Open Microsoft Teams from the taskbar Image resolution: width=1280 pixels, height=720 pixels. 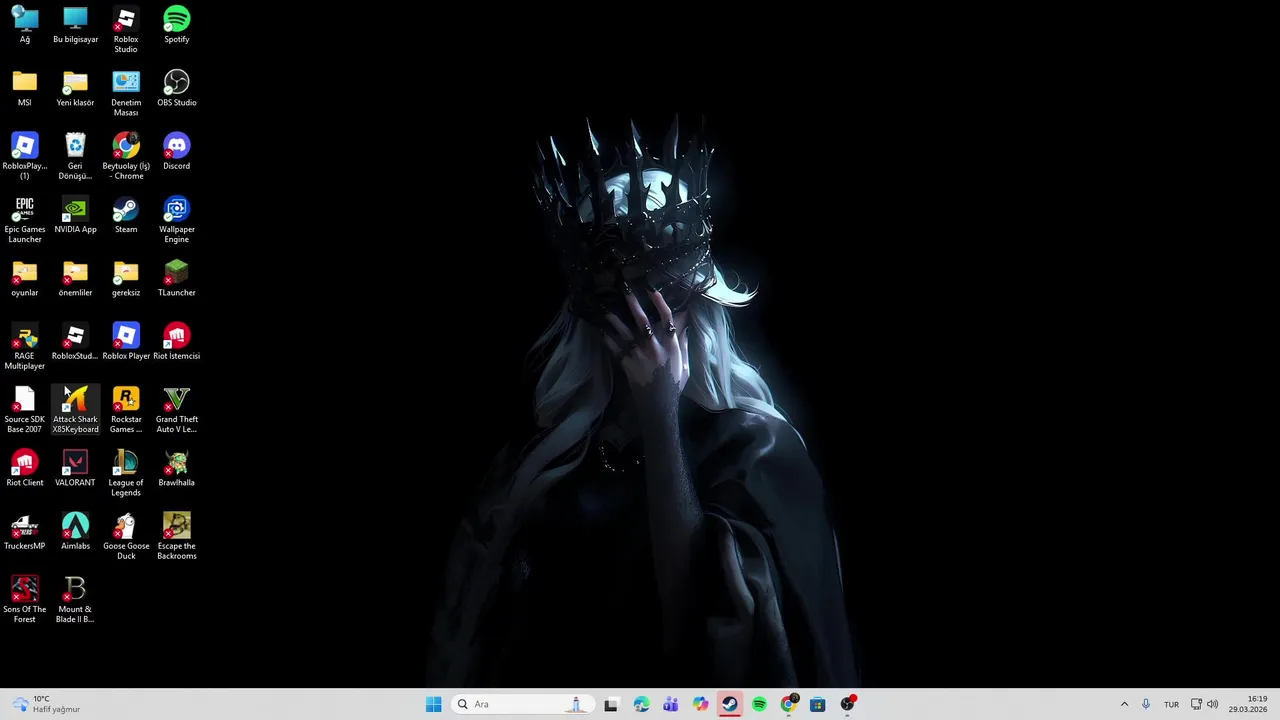point(670,704)
